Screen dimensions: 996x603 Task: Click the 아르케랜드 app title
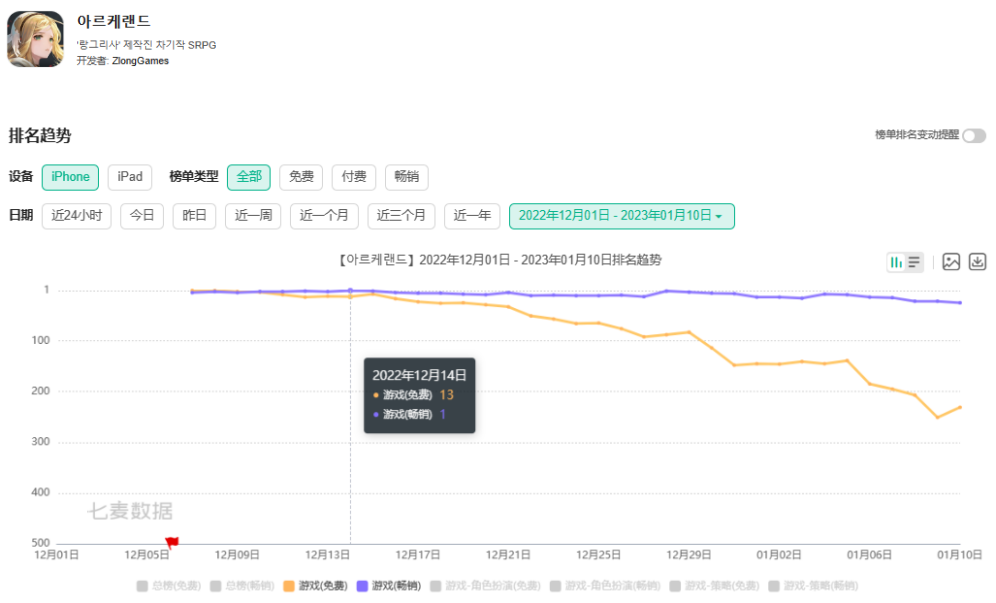pyautogui.click(x=114, y=21)
